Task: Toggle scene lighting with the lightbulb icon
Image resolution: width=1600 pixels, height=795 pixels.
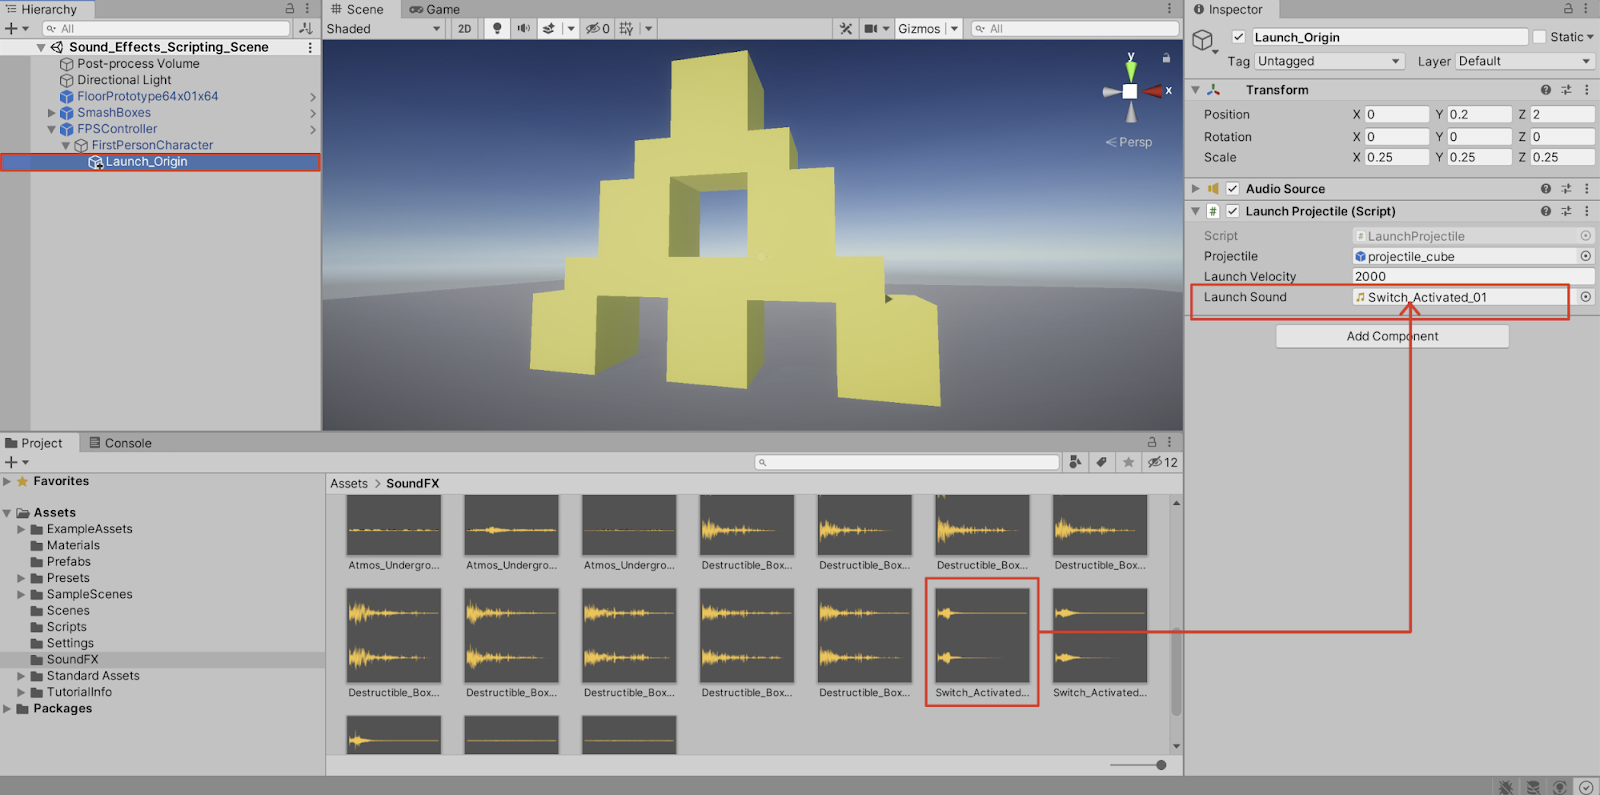Action: point(497,28)
